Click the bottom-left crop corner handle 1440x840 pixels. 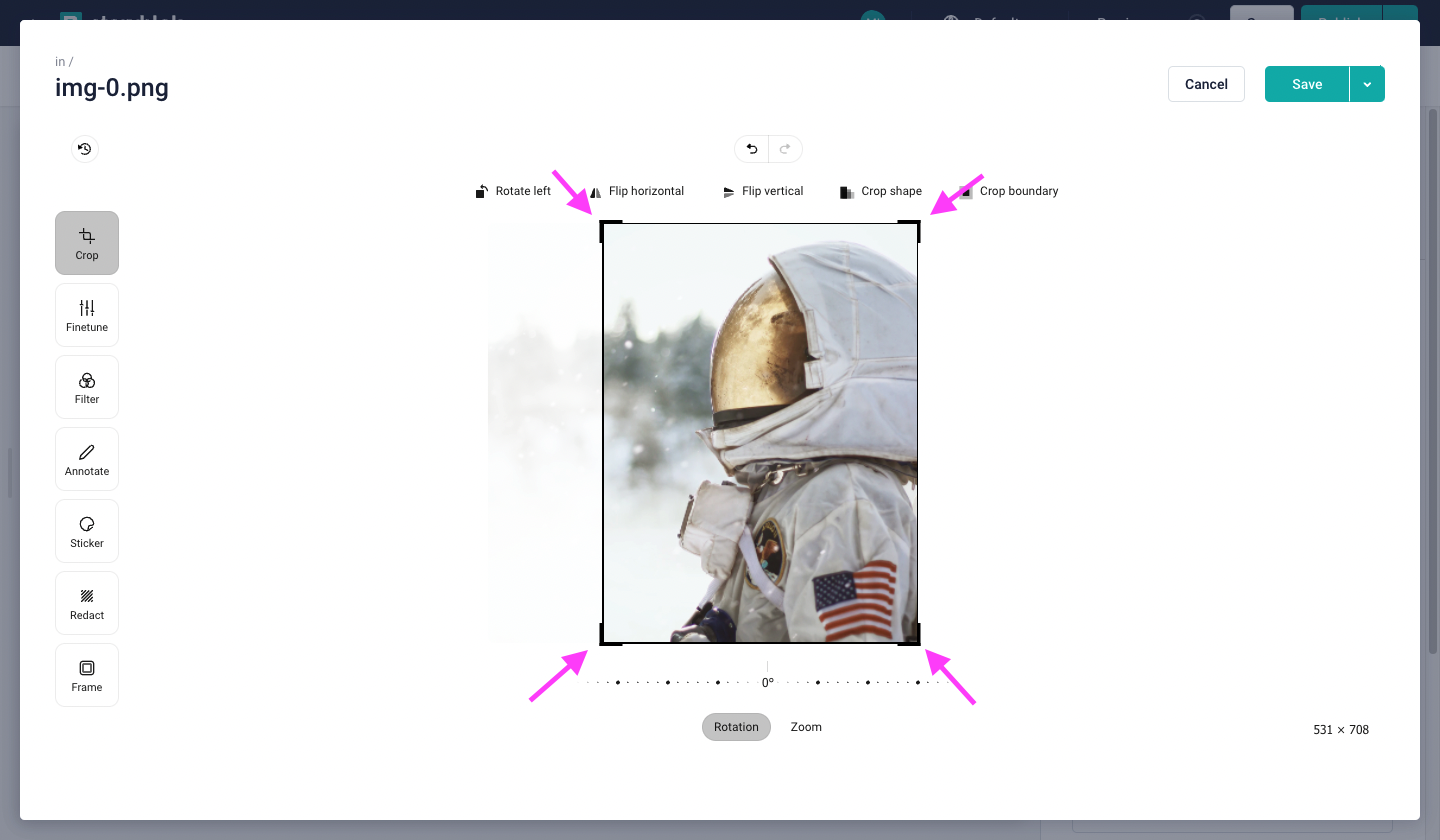pos(603,642)
